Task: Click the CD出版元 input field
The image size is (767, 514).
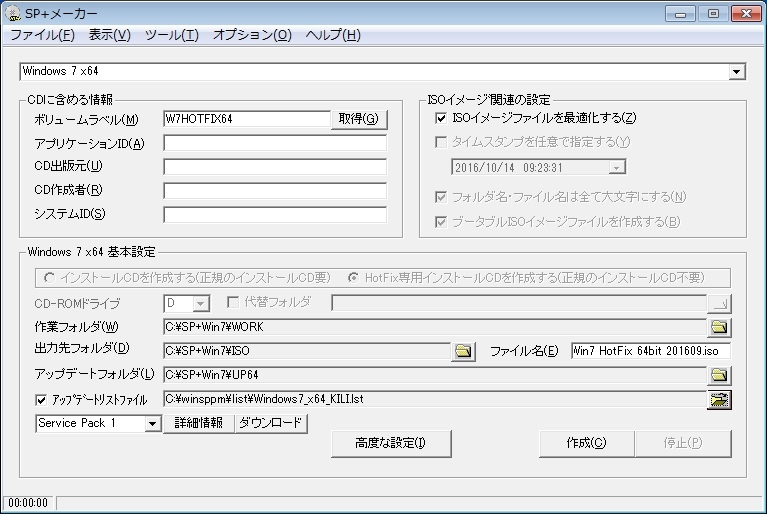Action: pos(275,167)
